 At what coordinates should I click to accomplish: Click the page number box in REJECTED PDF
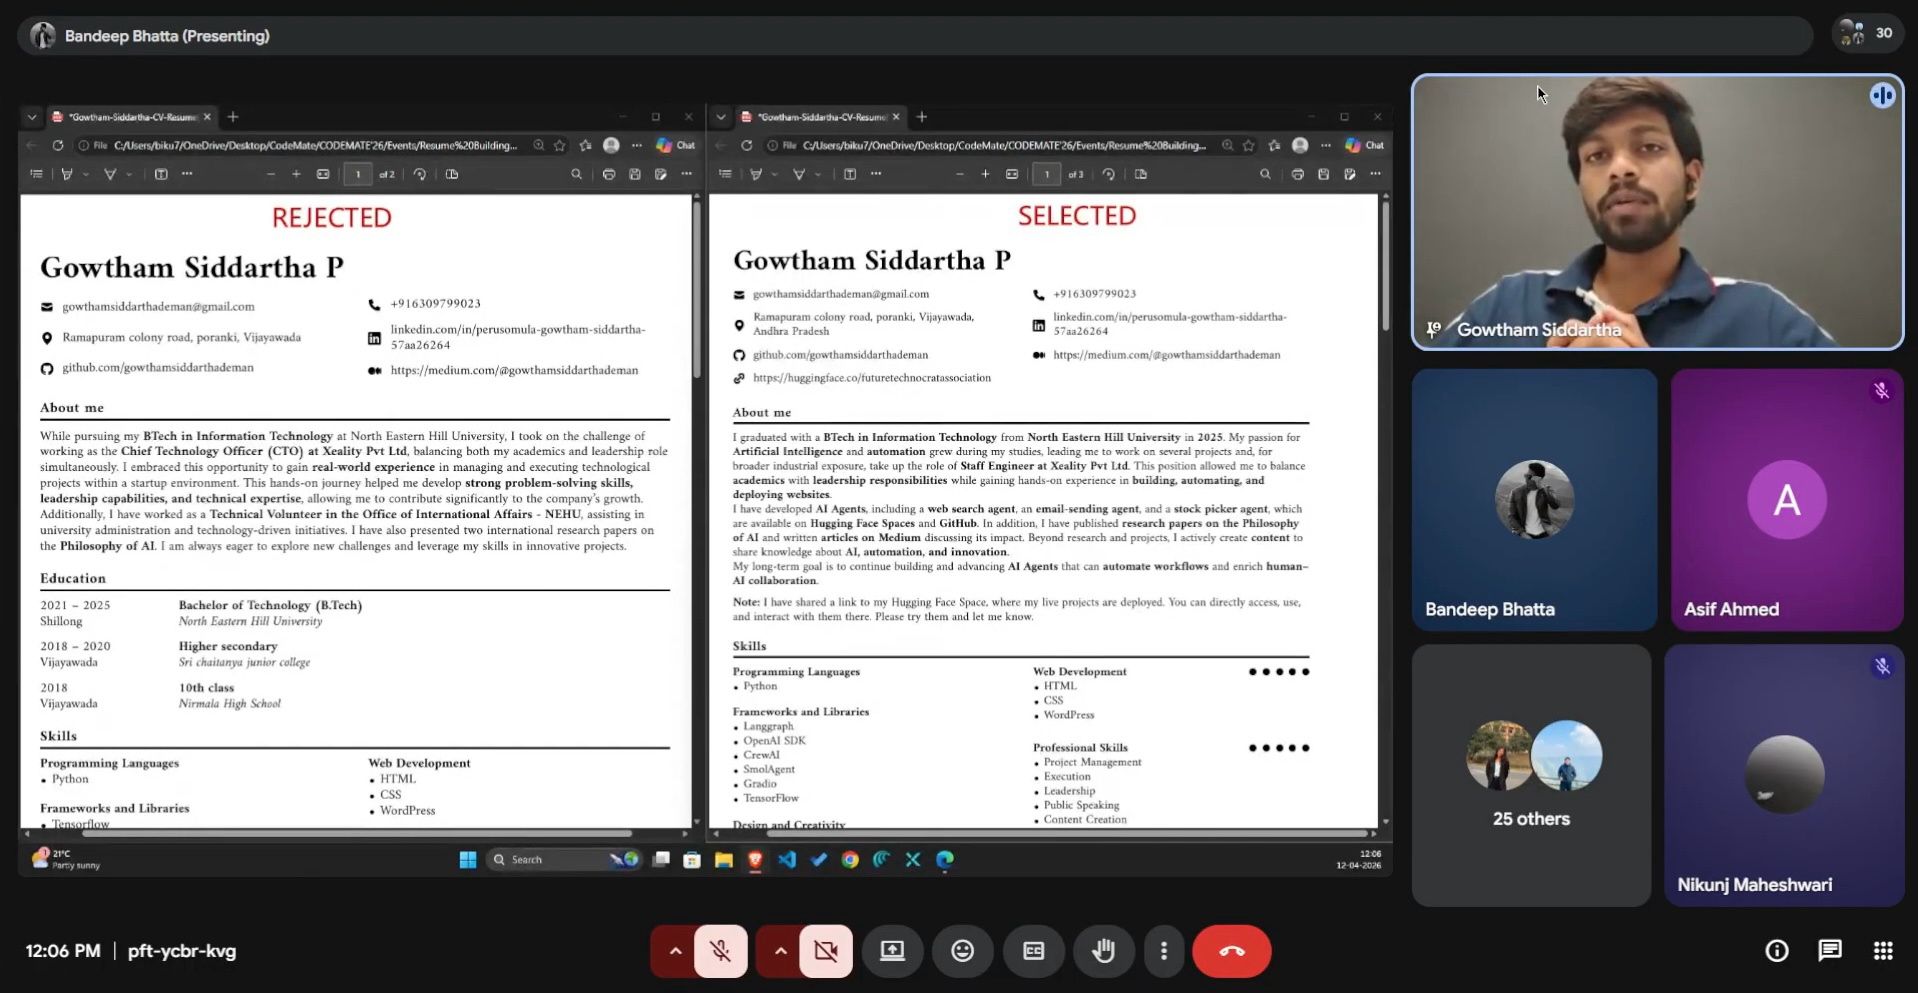pyautogui.click(x=358, y=174)
